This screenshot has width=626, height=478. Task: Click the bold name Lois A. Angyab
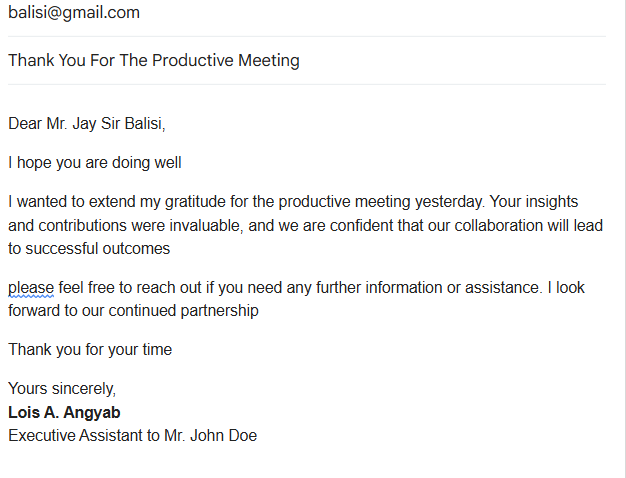[x=64, y=412]
